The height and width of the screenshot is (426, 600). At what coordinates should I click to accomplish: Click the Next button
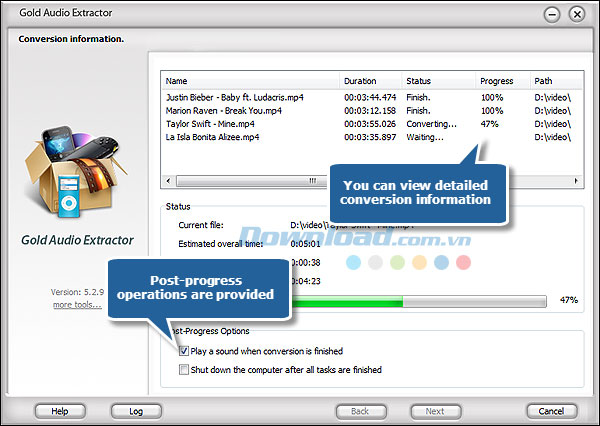tap(435, 411)
